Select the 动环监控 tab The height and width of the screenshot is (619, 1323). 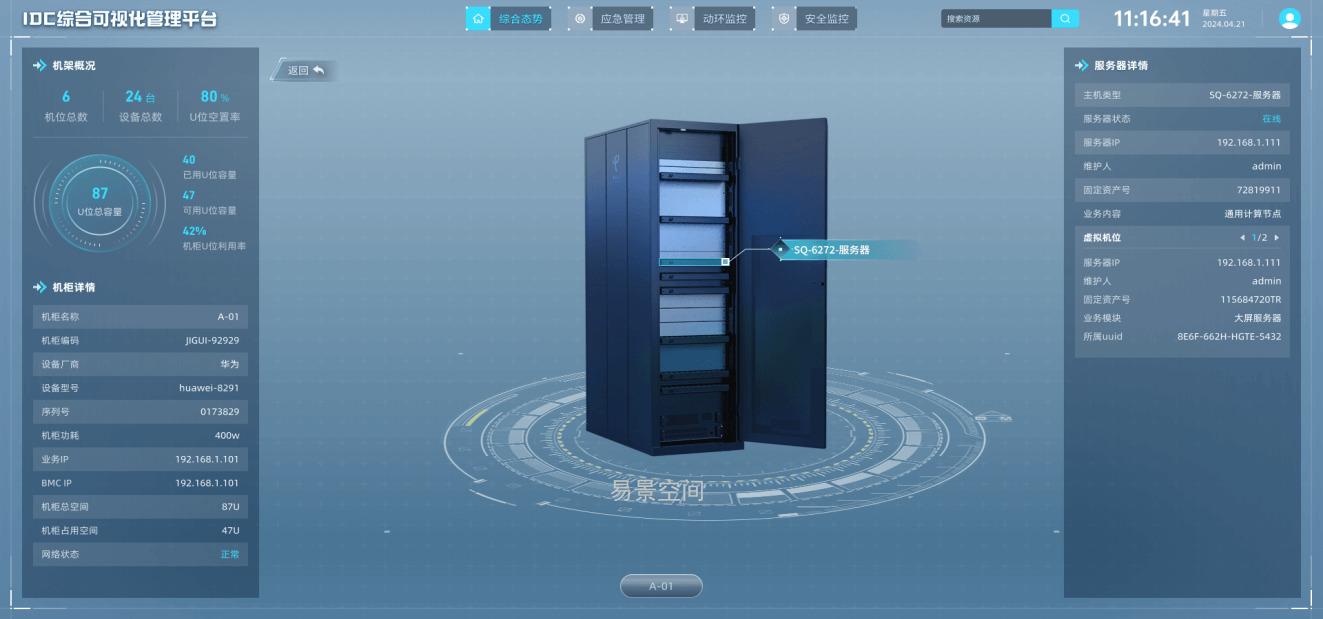(724, 18)
